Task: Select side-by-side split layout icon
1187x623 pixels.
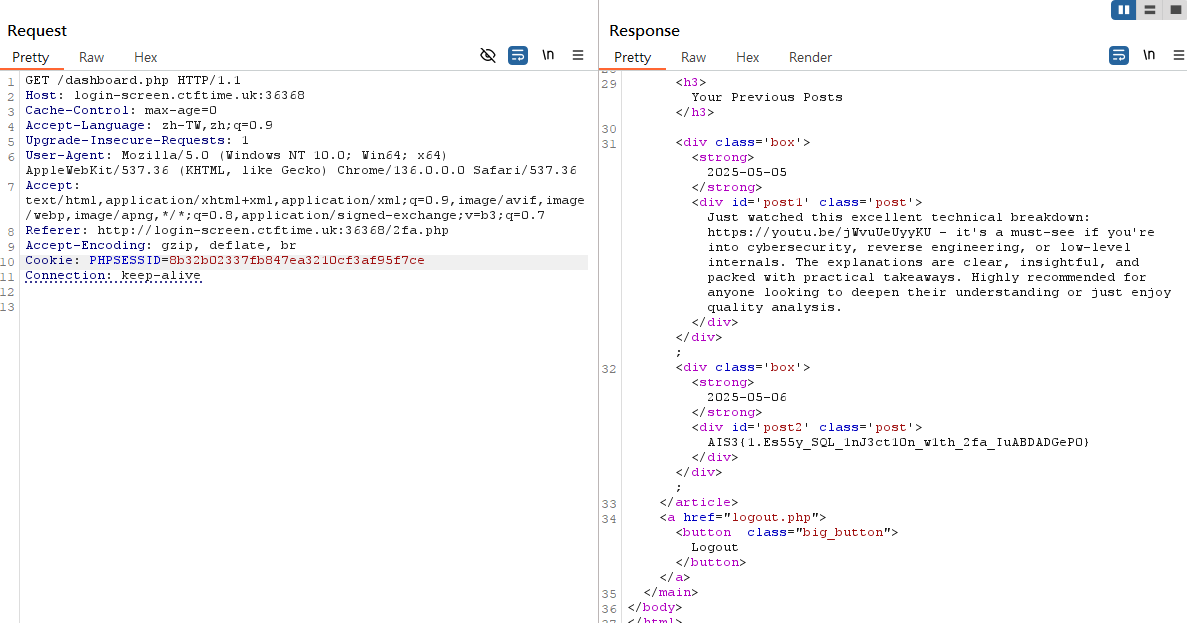Action: pos(1123,10)
